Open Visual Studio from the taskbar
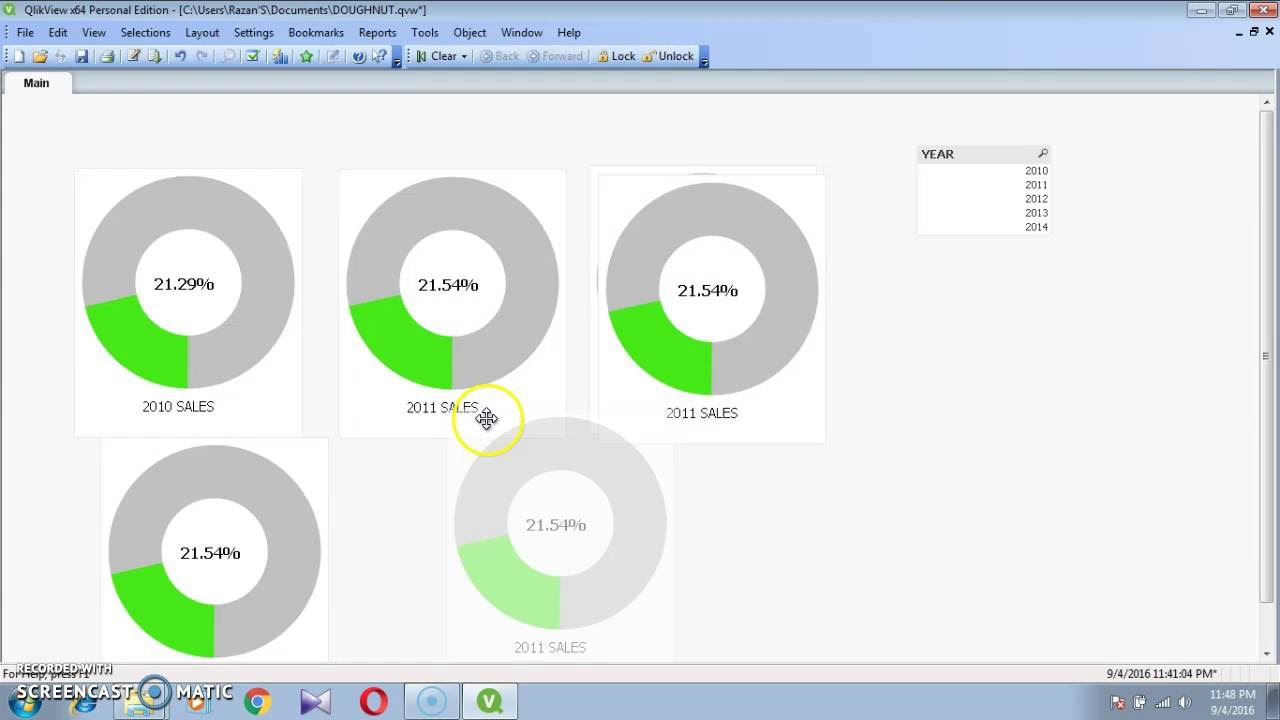1280x720 pixels. coord(315,702)
